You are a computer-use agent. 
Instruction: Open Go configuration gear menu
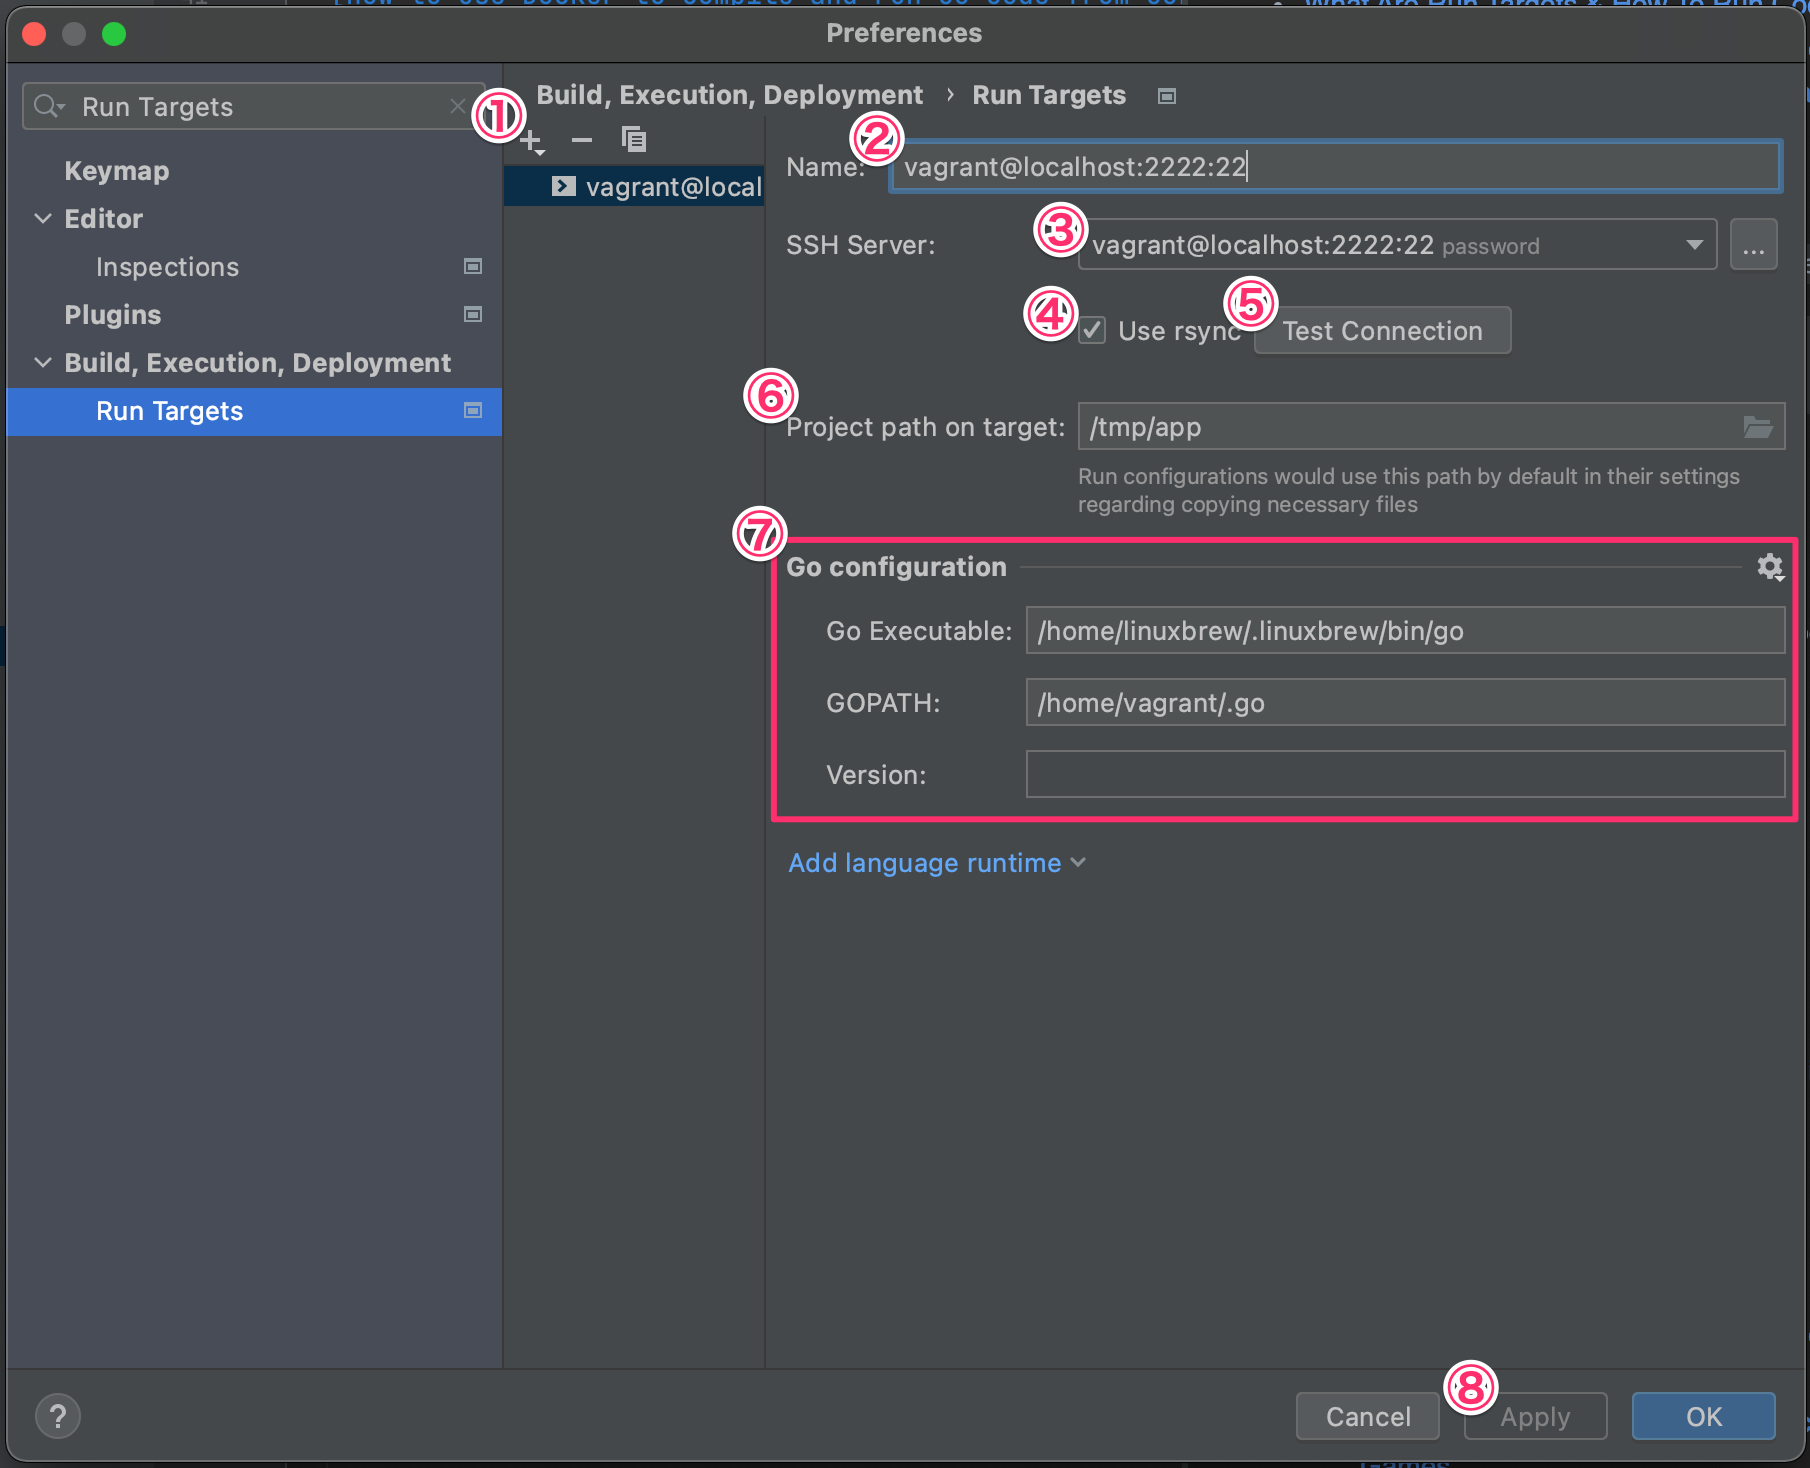tap(1770, 567)
